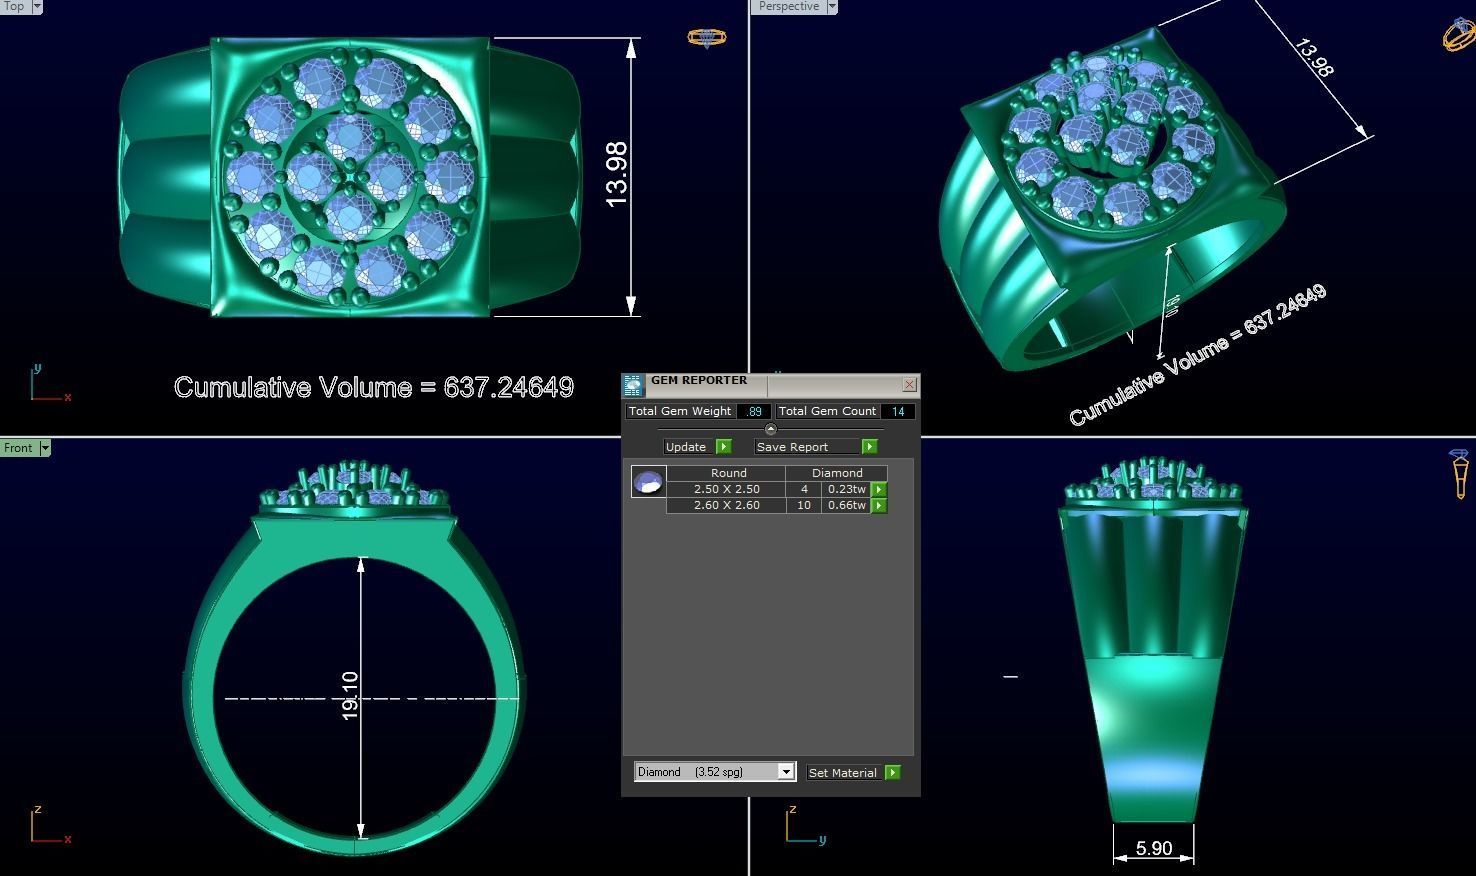Click the Save Report label button
The height and width of the screenshot is (876, 1476).
[808, 447]
